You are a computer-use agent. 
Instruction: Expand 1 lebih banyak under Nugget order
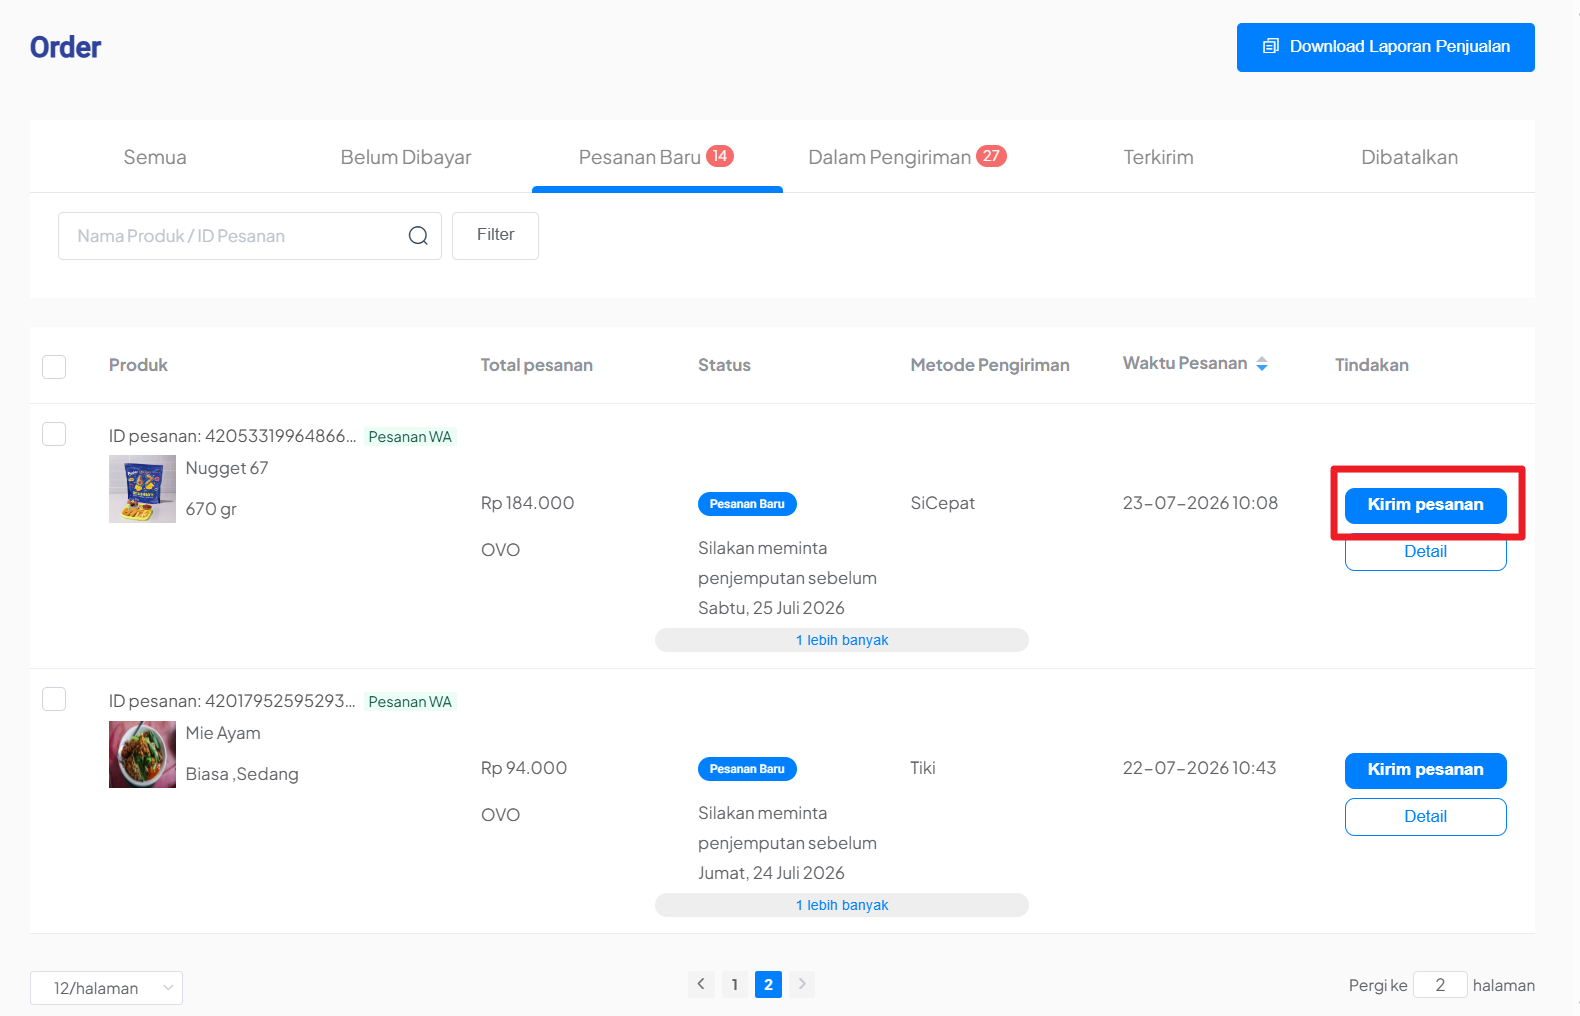pos(842,640)
